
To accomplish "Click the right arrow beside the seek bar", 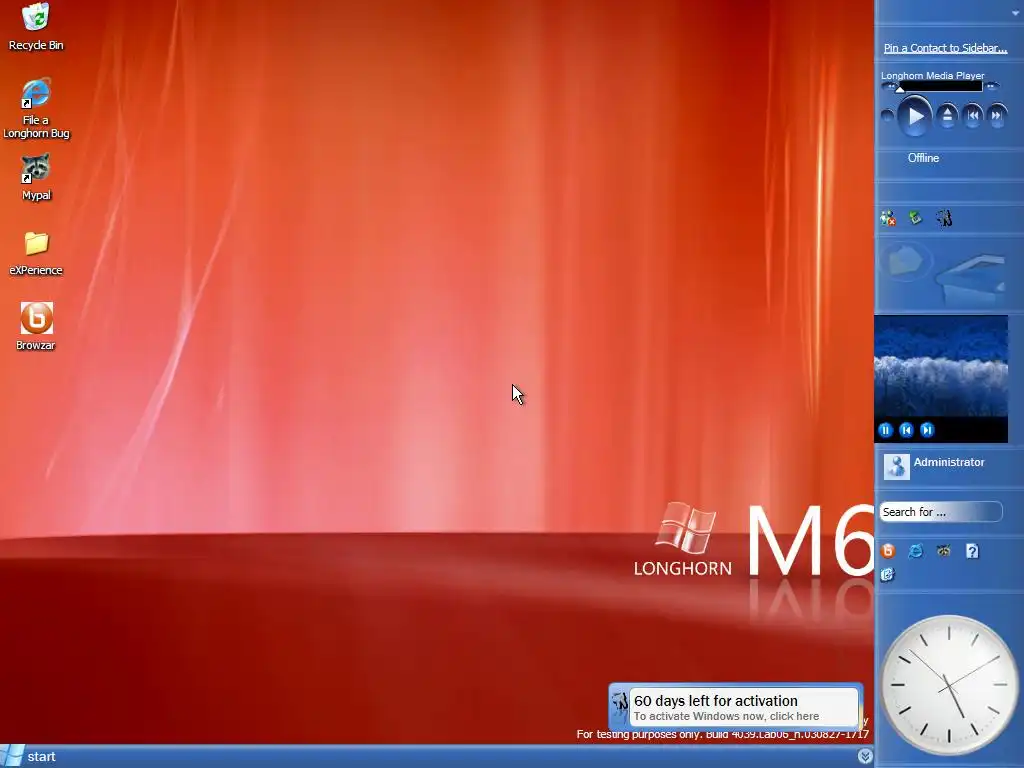I will (x=992, y=86).
